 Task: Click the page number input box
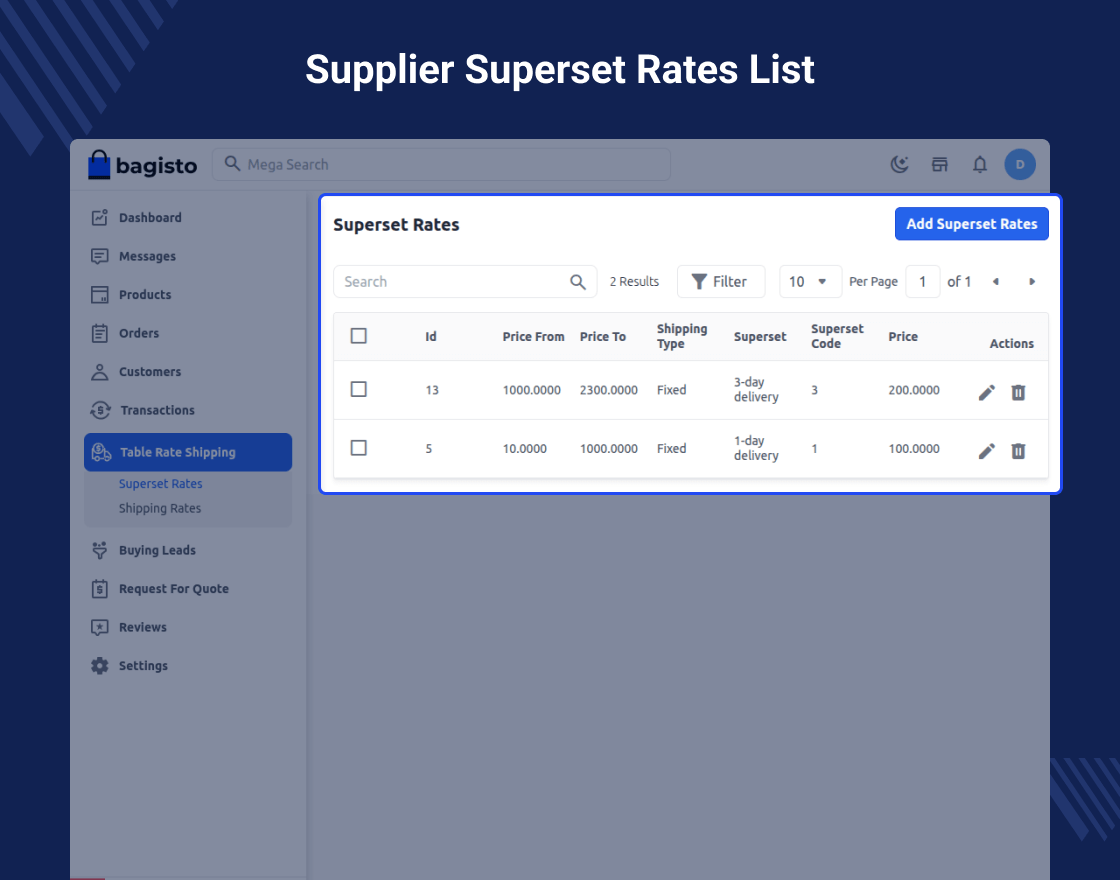click(x=922, y=281)
